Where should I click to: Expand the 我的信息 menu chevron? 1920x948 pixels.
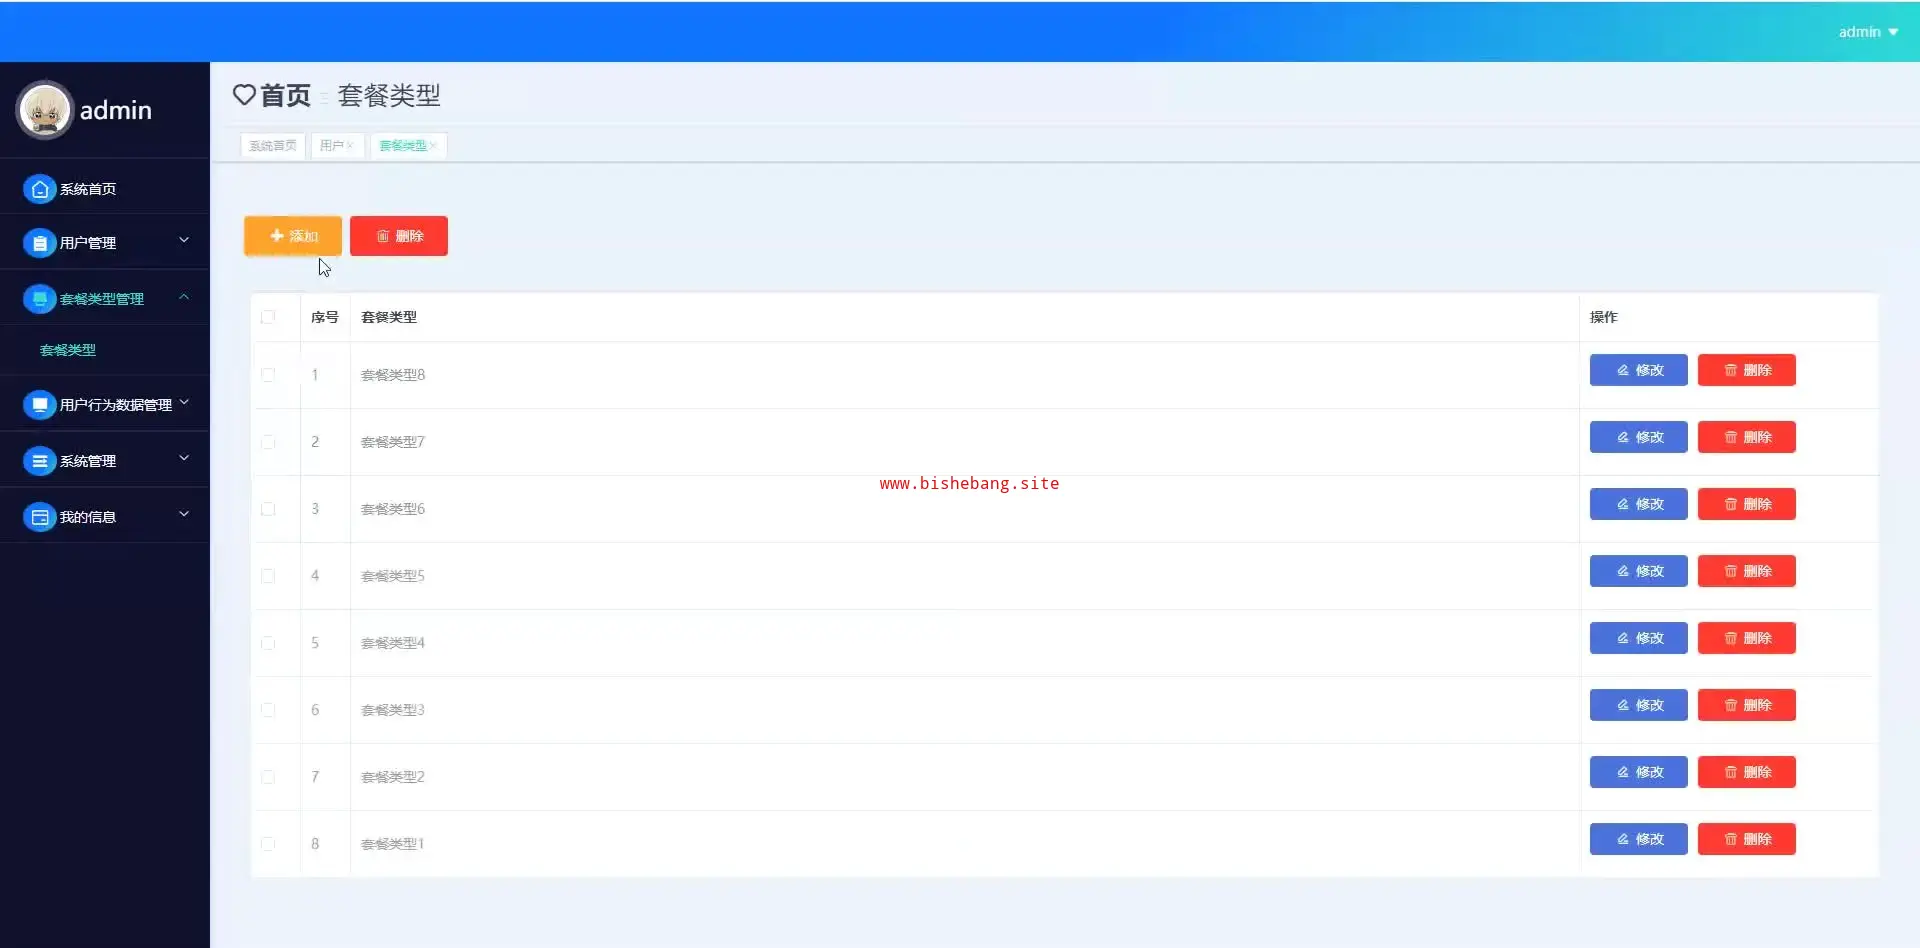click(x=184, y=514)
